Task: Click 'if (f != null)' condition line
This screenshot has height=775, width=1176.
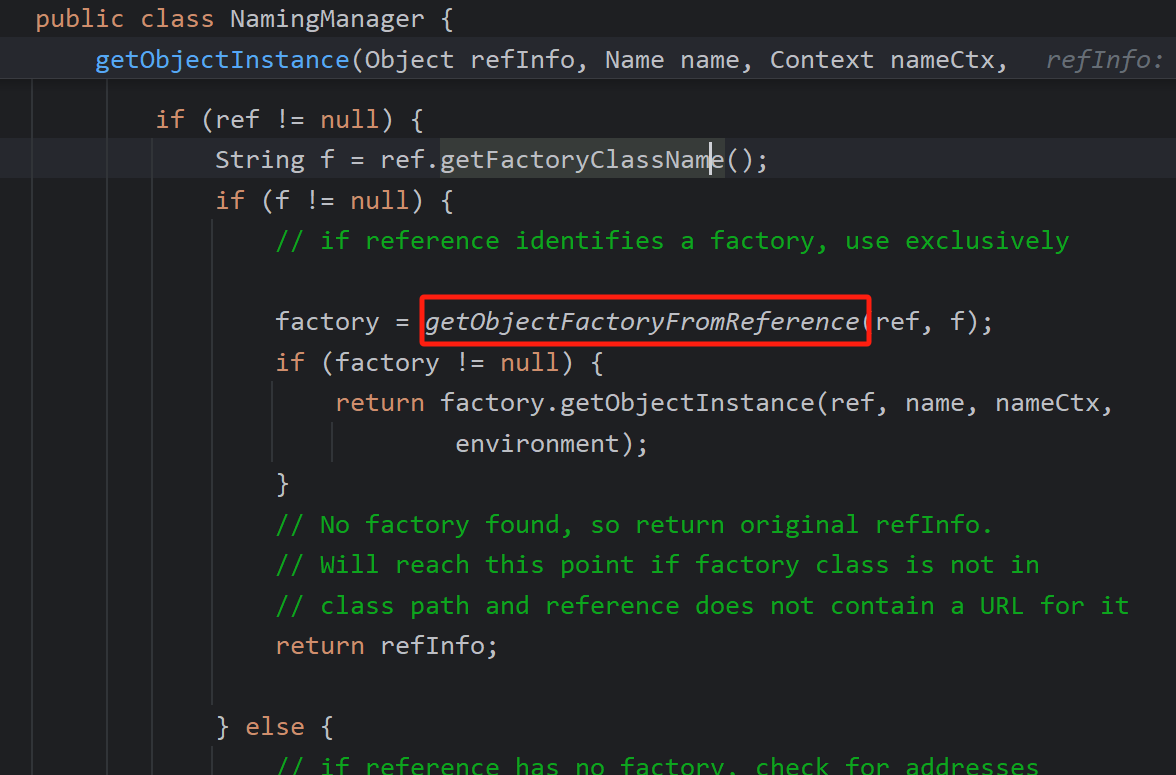Action: 334,200
